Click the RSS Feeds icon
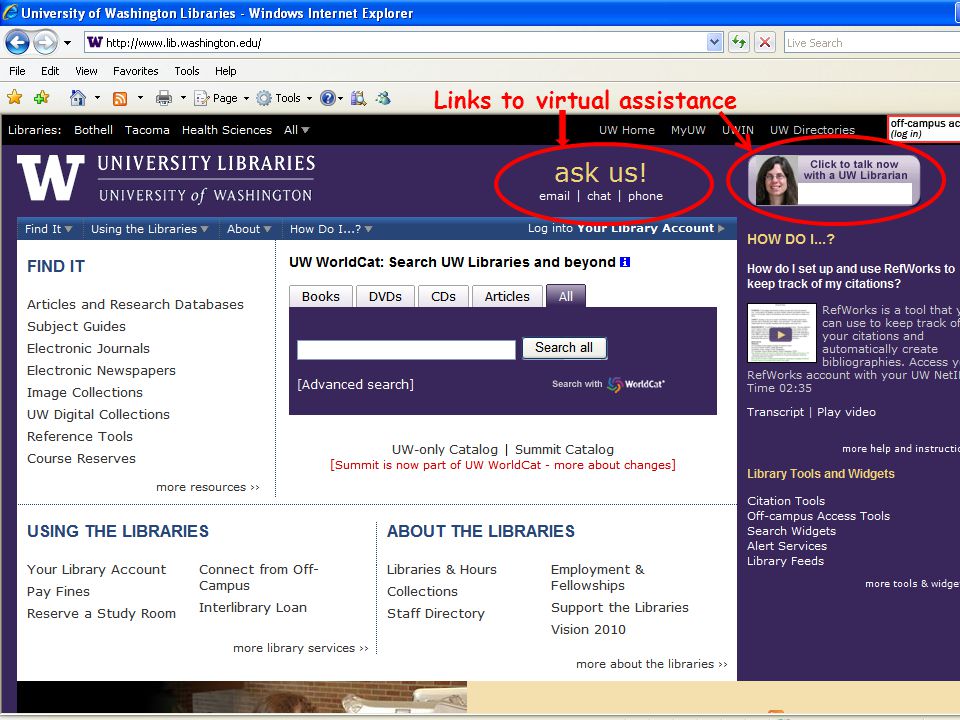Viewport: 960px width, 720px height. coord(120,98)
